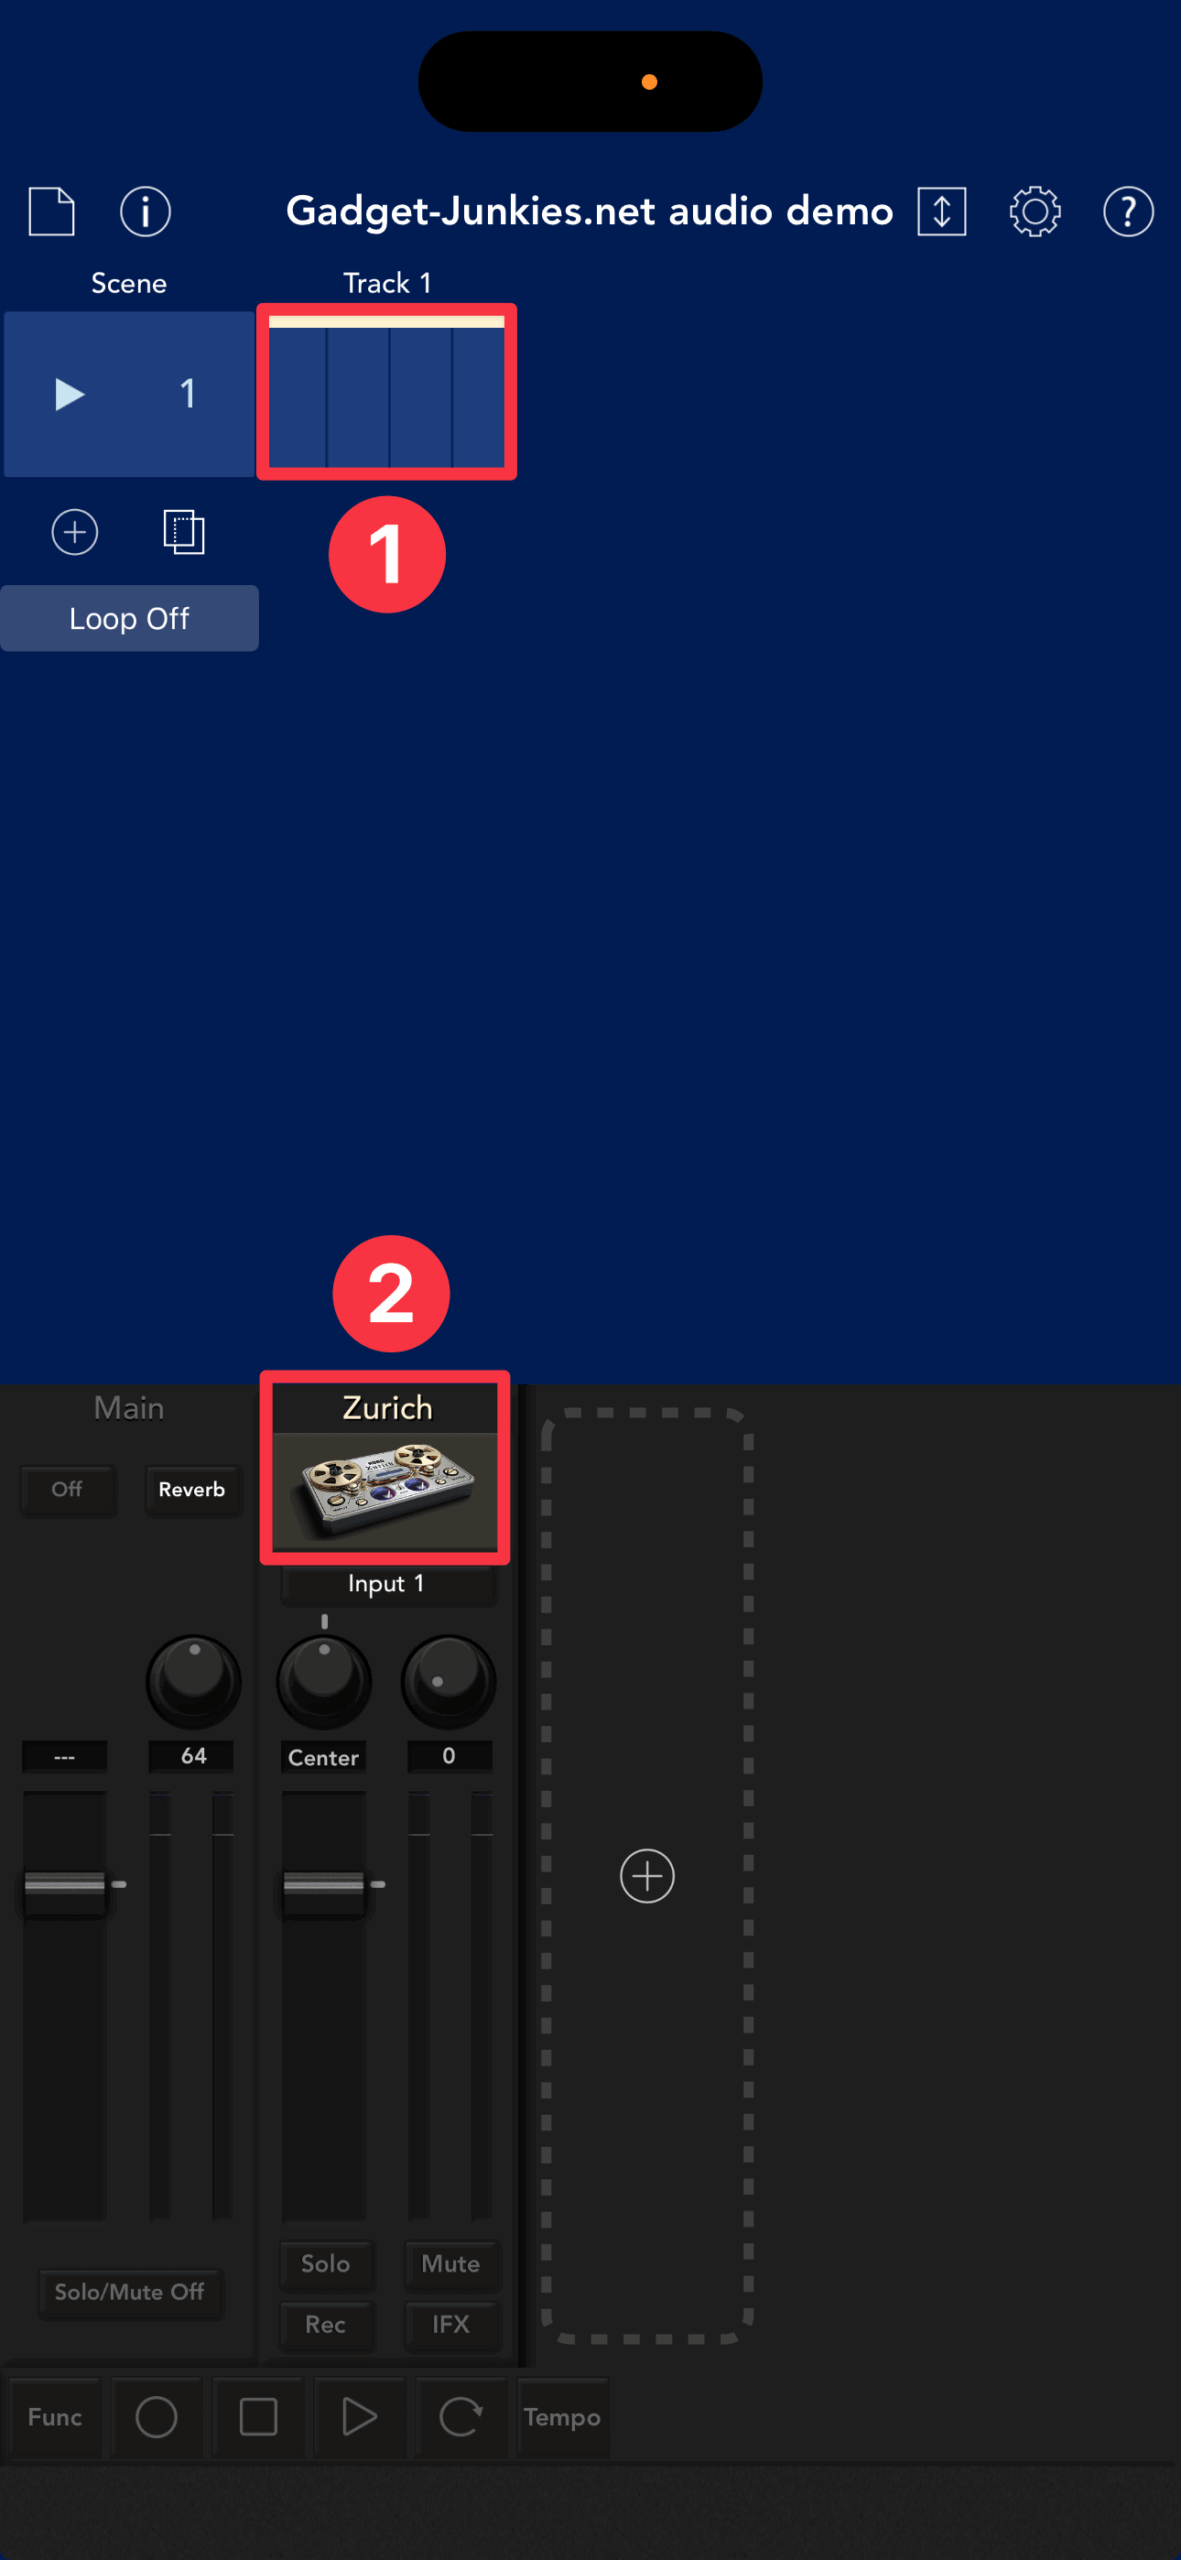
Task: Tap the stop square transport button
Action: pos(258,2417)
